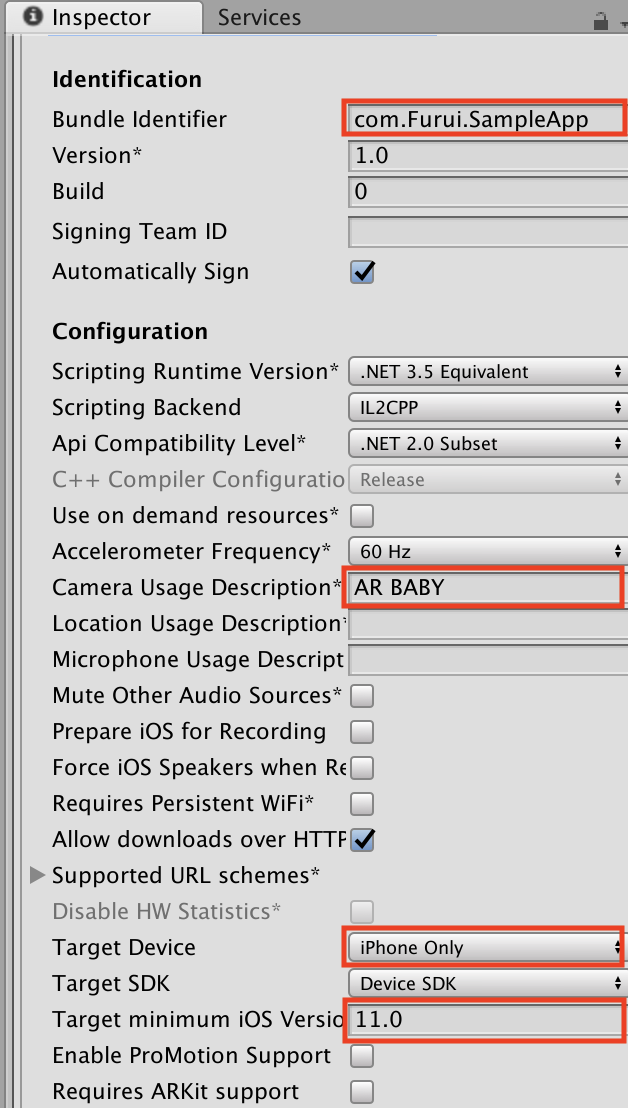Image resolution: width=628 pixels, height=1108 pixels.
Task: Select the Inspector tab
Action: point(100,17)
